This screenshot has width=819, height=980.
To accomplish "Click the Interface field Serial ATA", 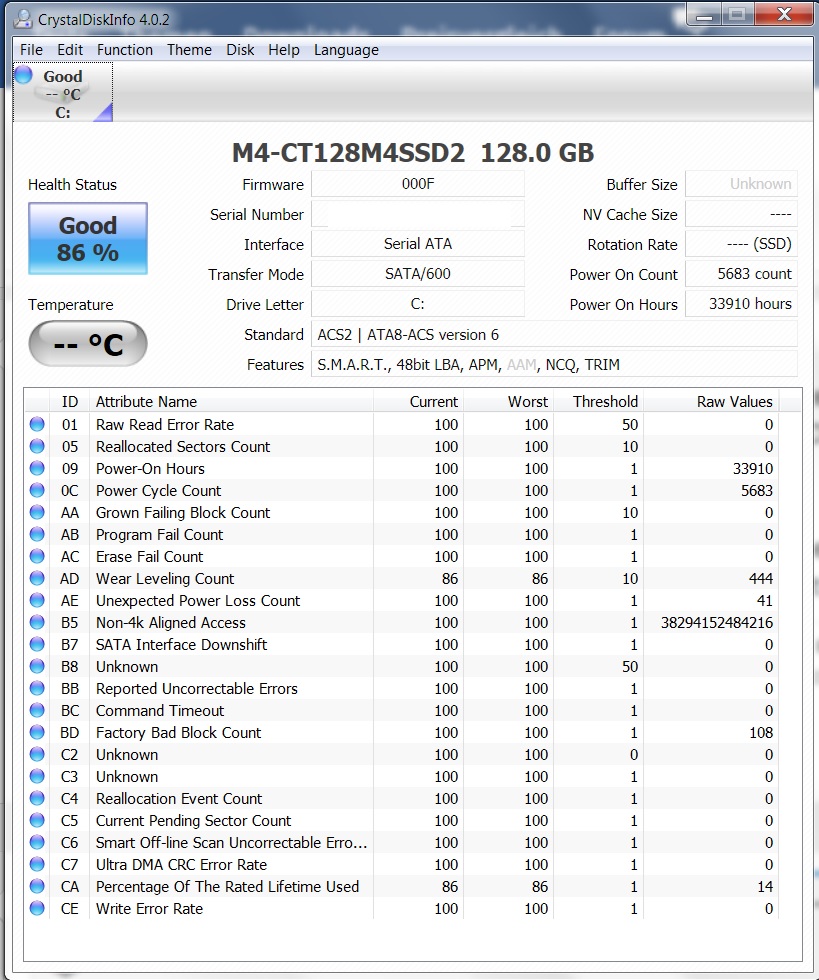I will pos(418,244).
